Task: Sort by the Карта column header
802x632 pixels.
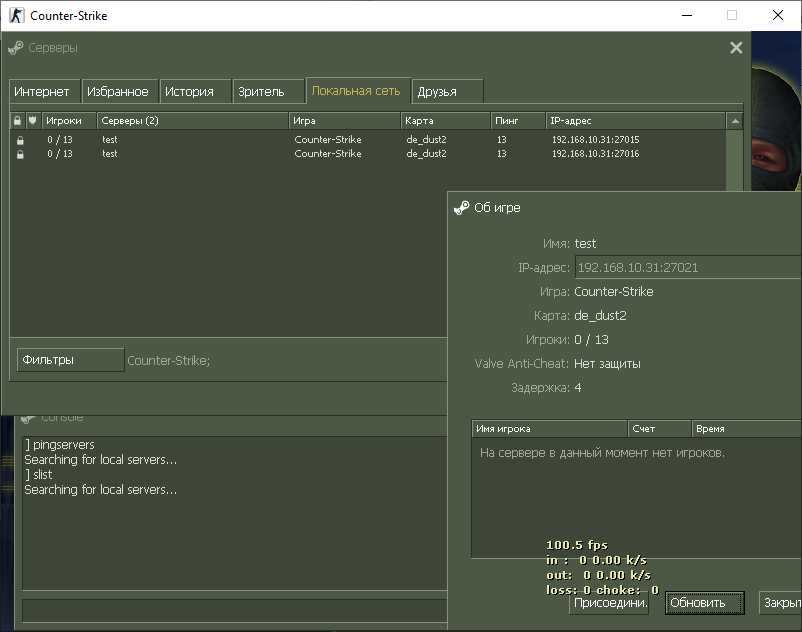Action: pyautogui.click(x=445, y=121)
